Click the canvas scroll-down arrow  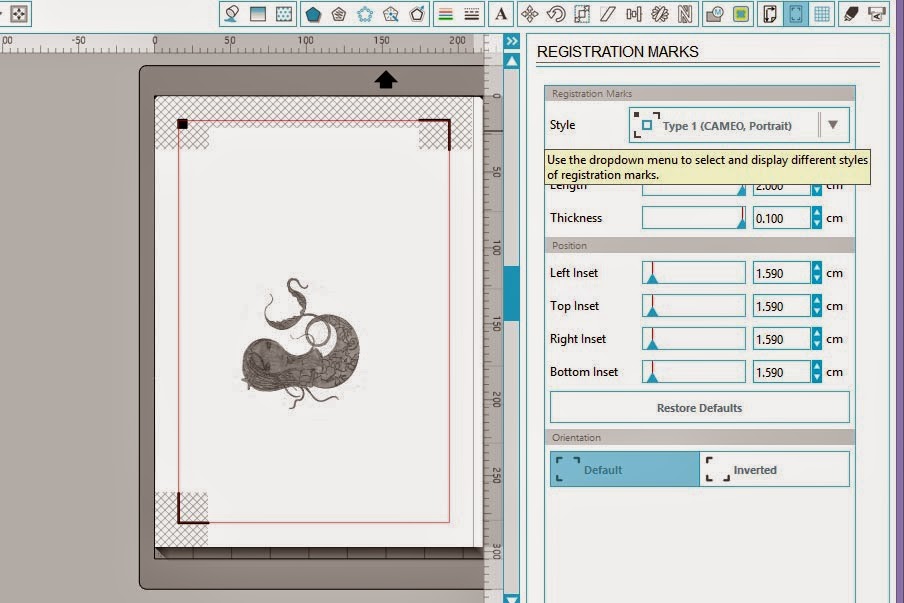pyautogui.click(x=511, y=598)
